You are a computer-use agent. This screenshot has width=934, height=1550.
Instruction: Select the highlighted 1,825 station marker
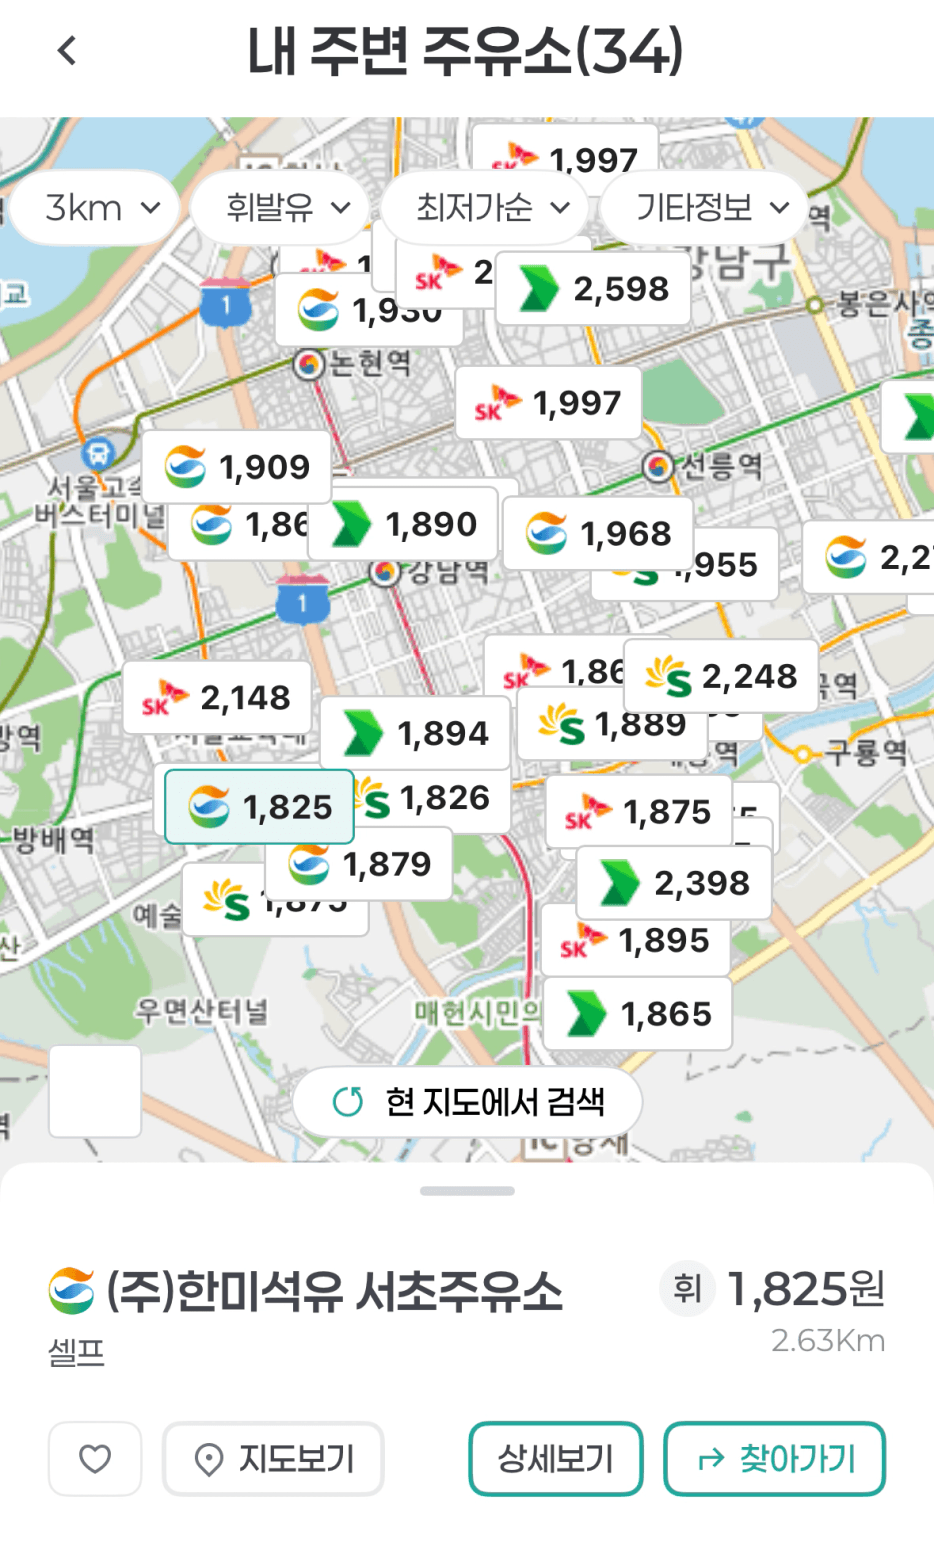click(x=259, y=807)
